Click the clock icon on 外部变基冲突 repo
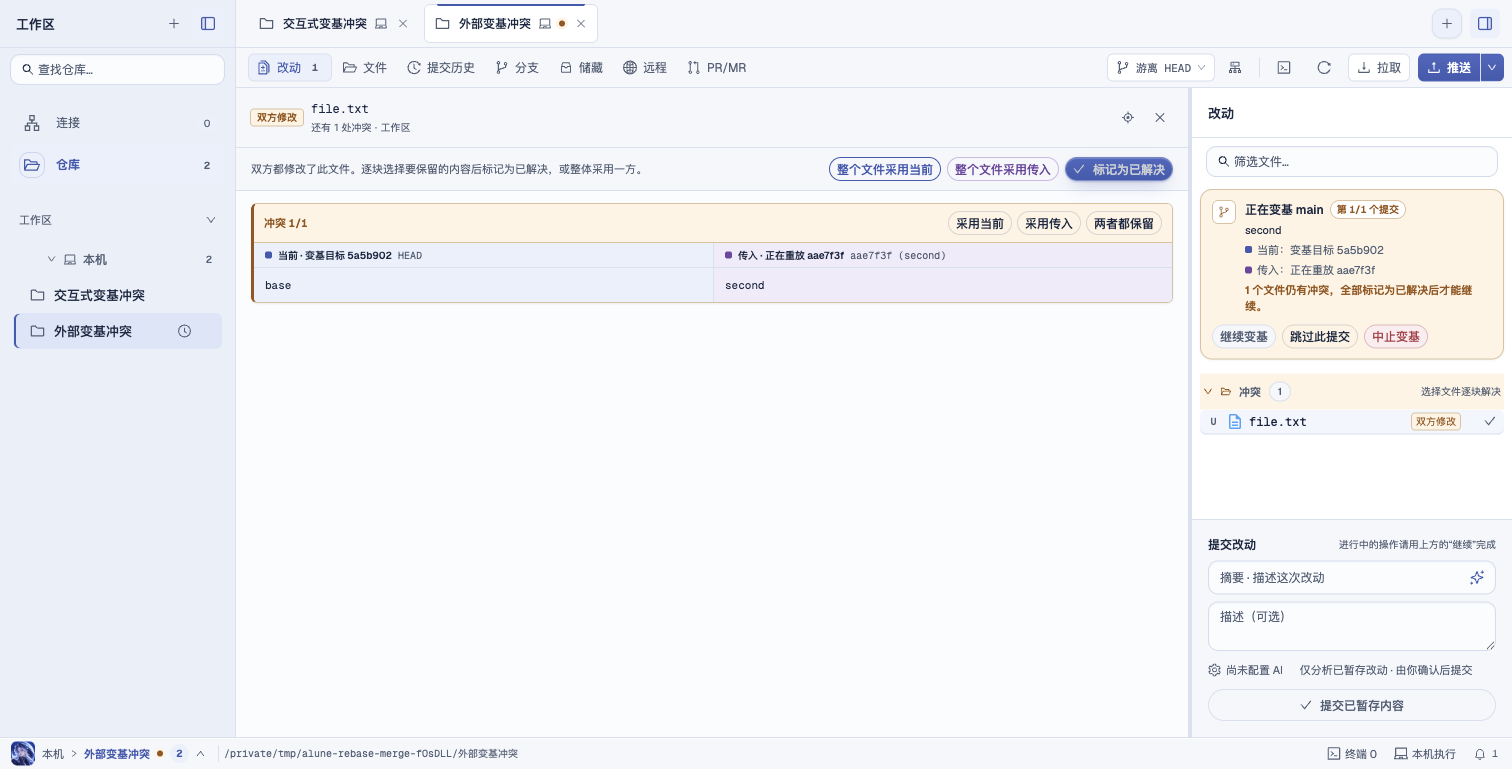This screenshot has width=1512, height=769. pos(184,331)
